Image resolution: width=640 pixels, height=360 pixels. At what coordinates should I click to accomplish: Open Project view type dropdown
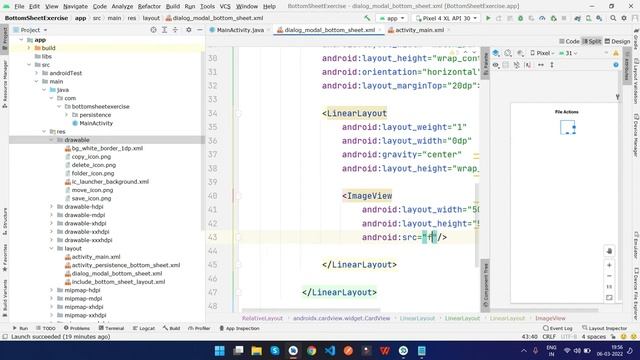30,30
